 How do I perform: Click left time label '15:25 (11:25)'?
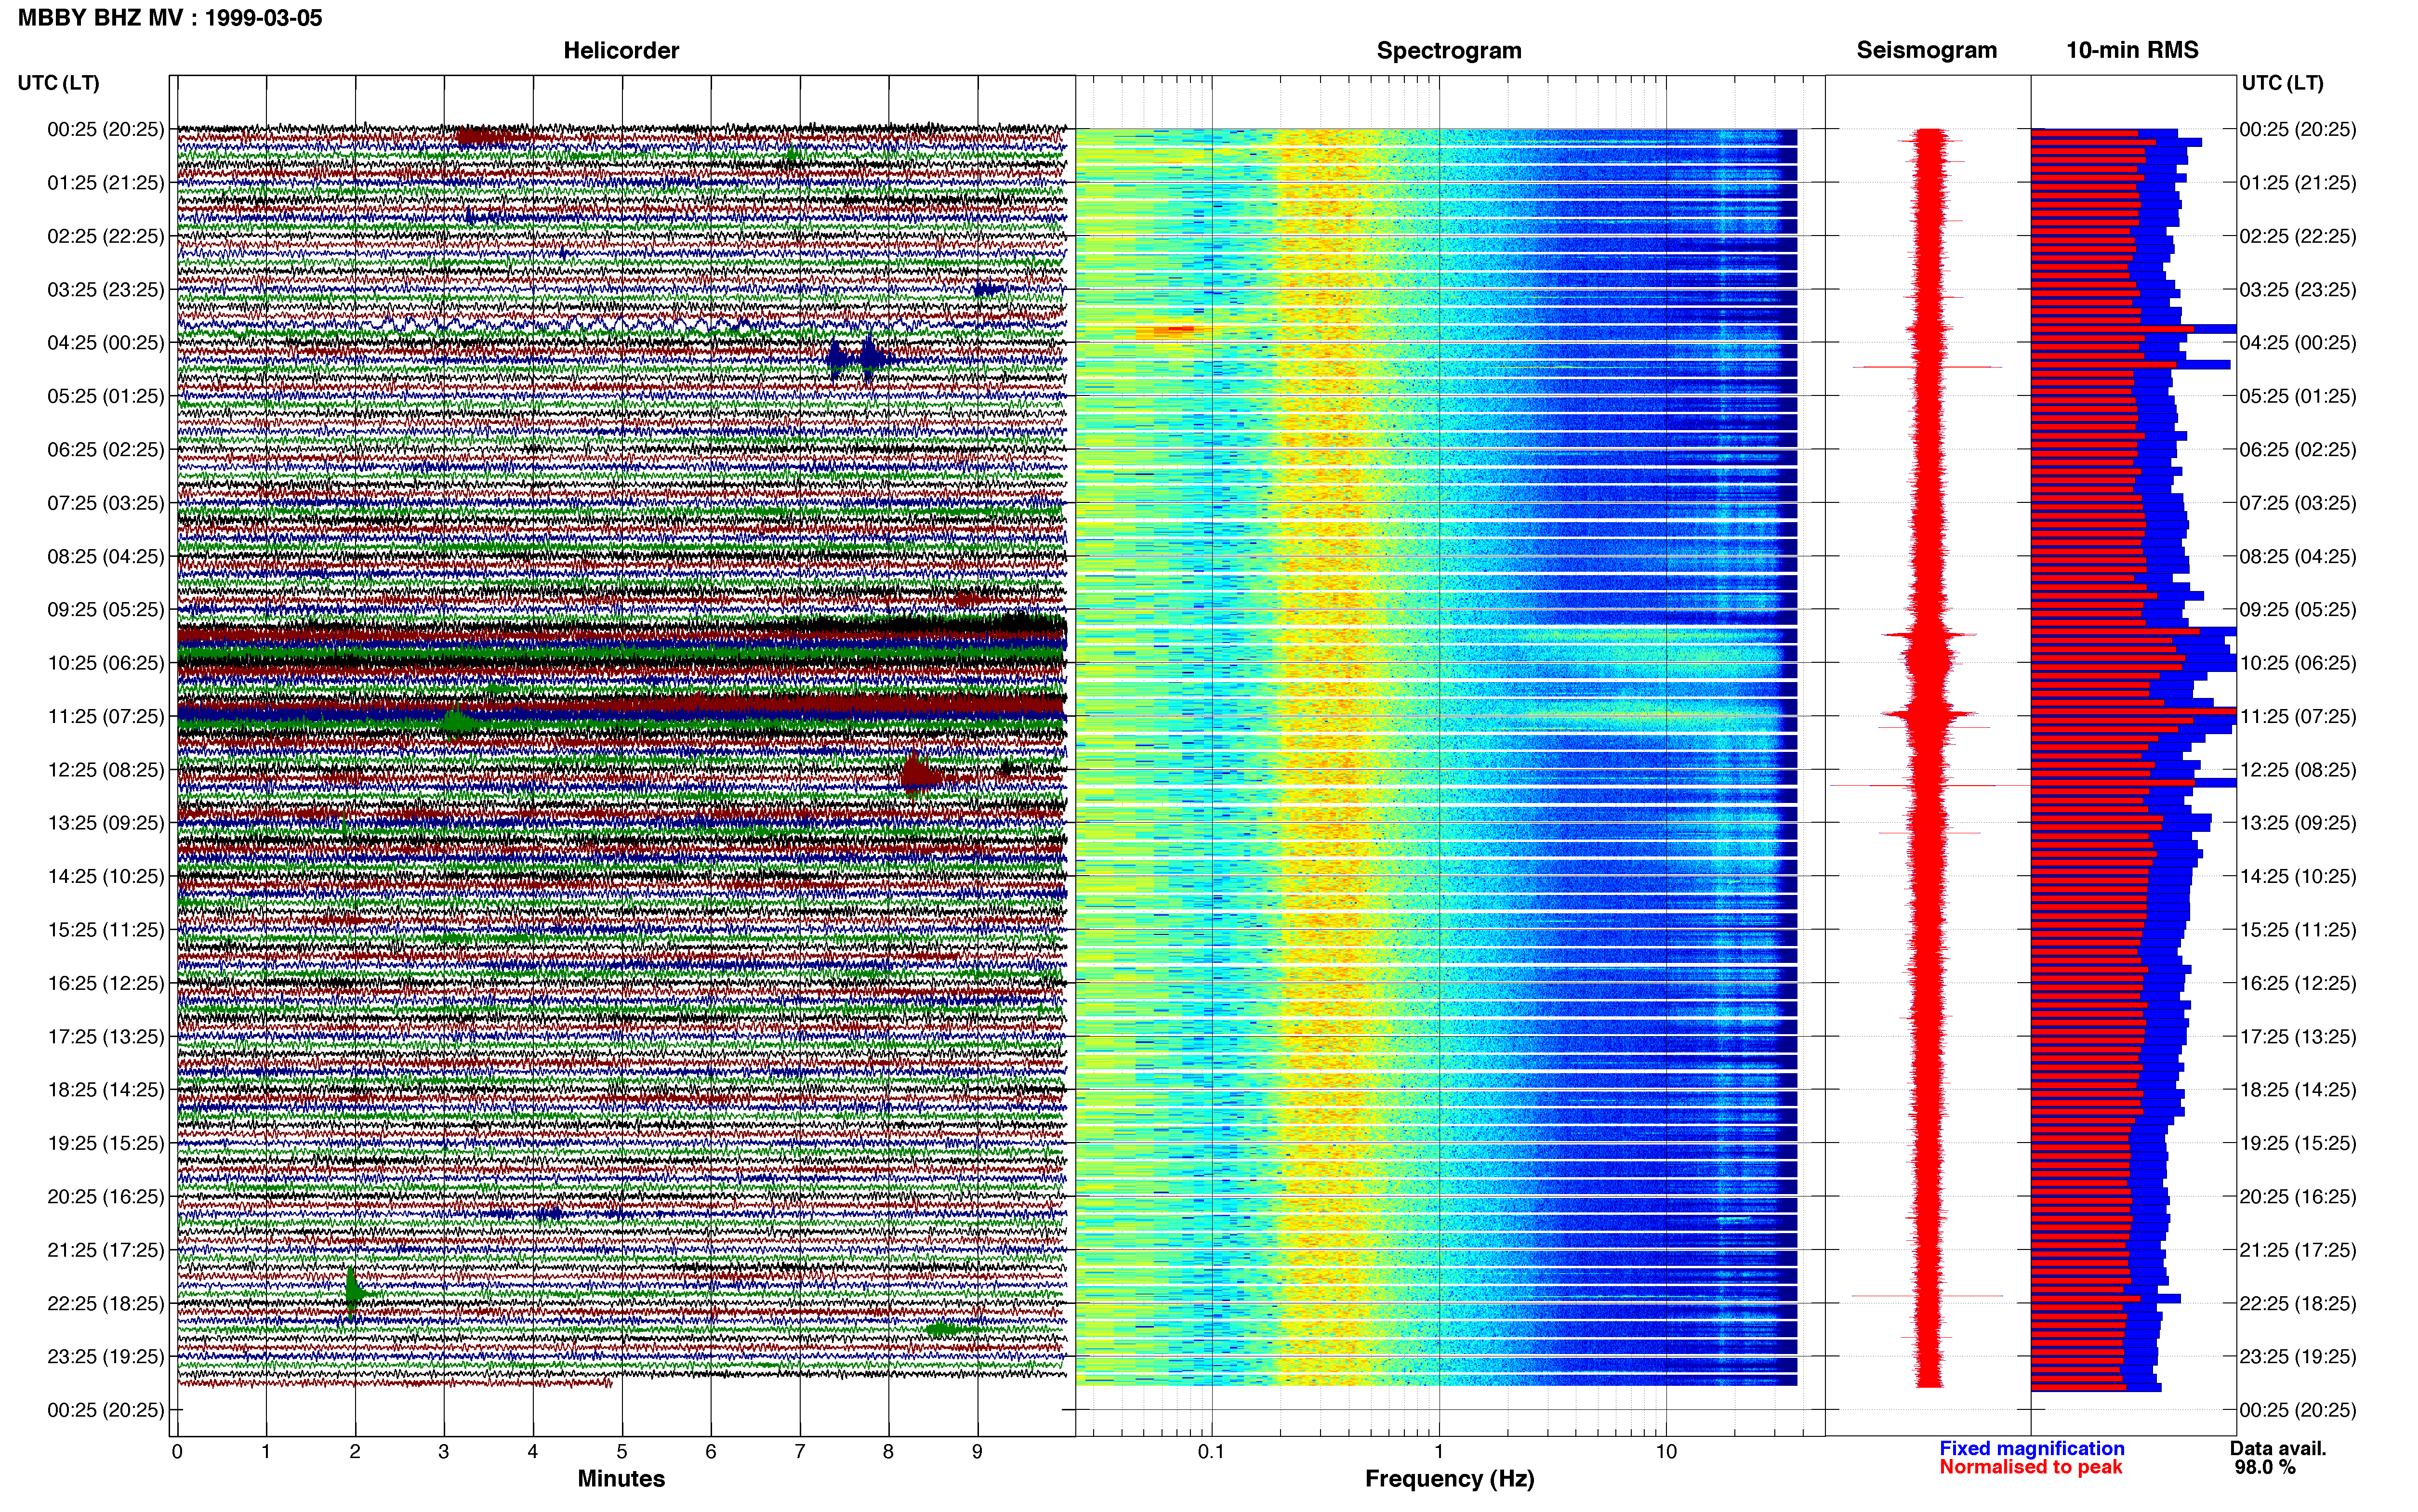tap(106, 930)
